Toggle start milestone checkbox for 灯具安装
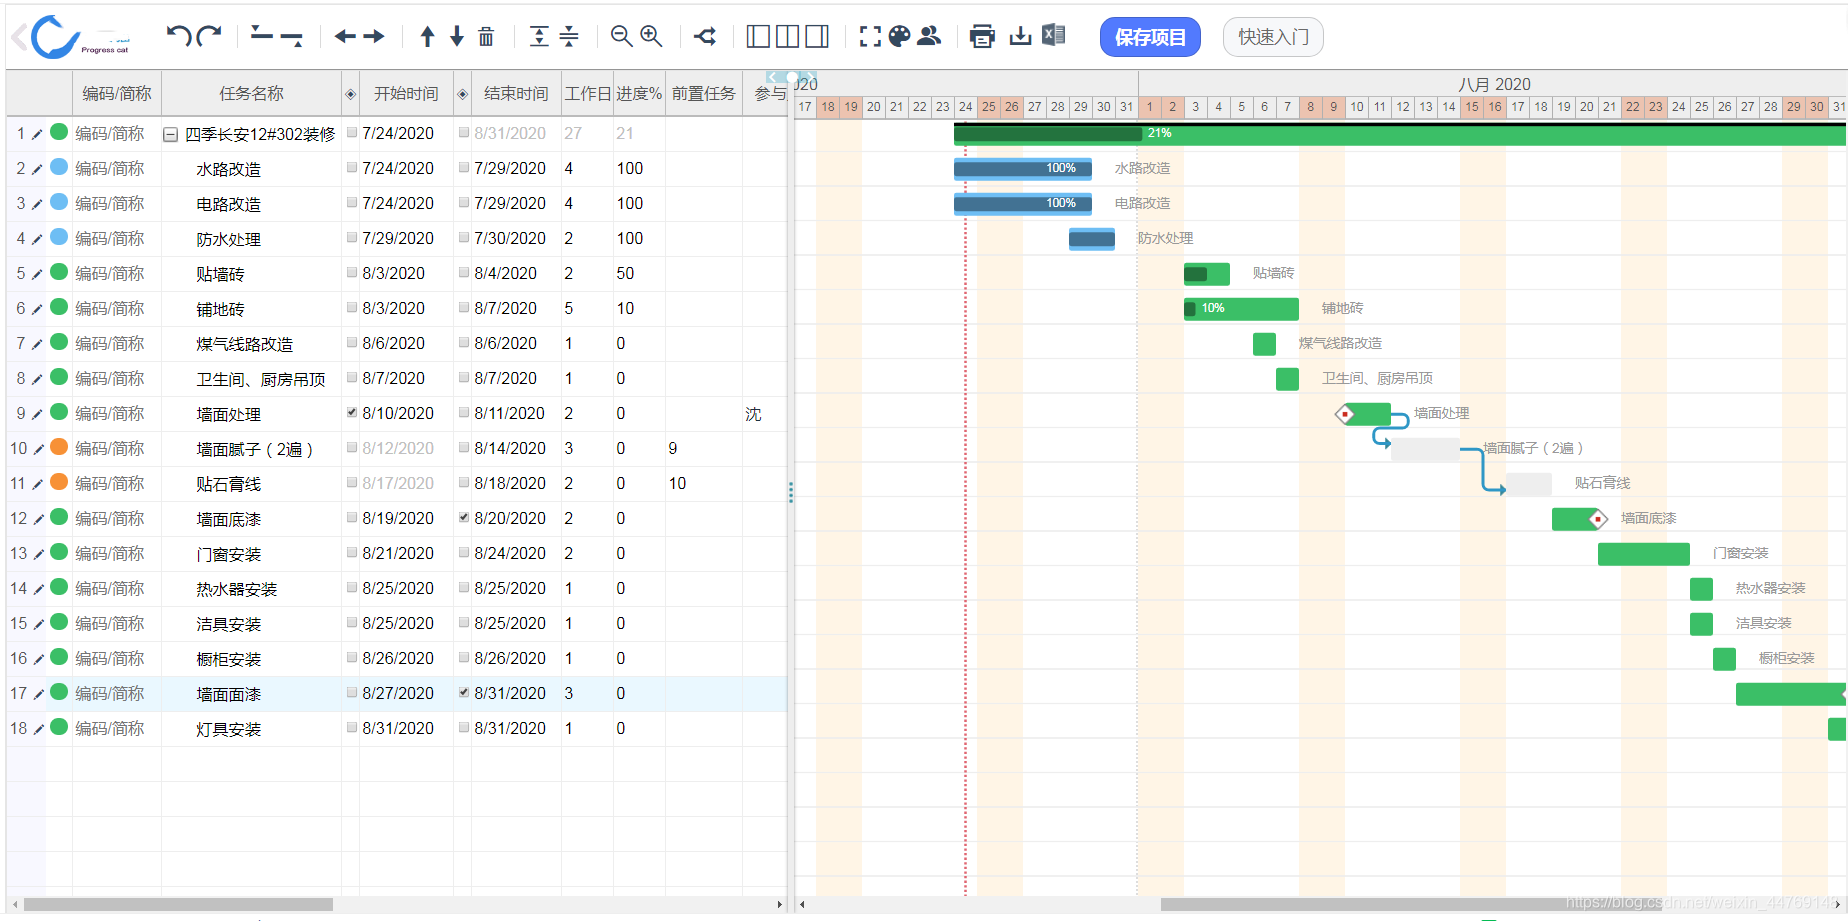 352,728
